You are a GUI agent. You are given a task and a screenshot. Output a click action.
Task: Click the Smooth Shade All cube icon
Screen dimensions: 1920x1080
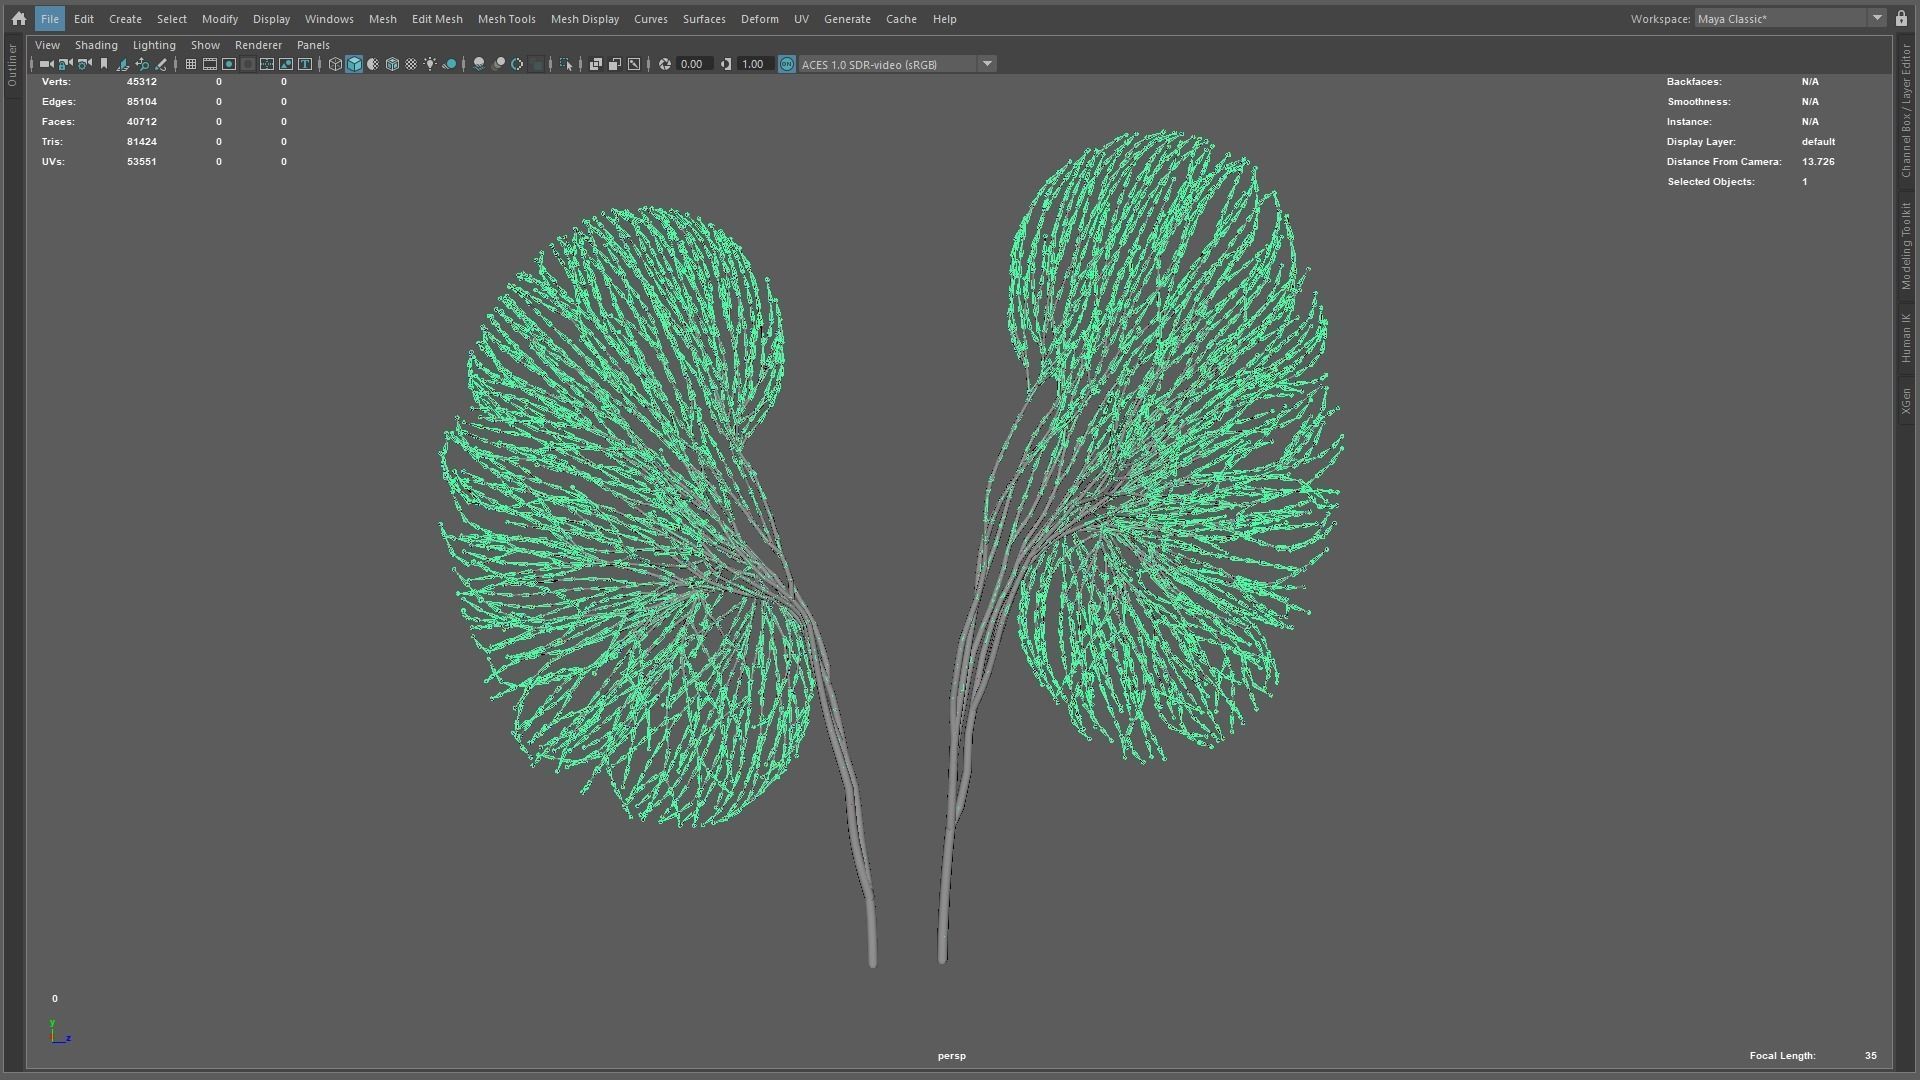coord(354,64)
